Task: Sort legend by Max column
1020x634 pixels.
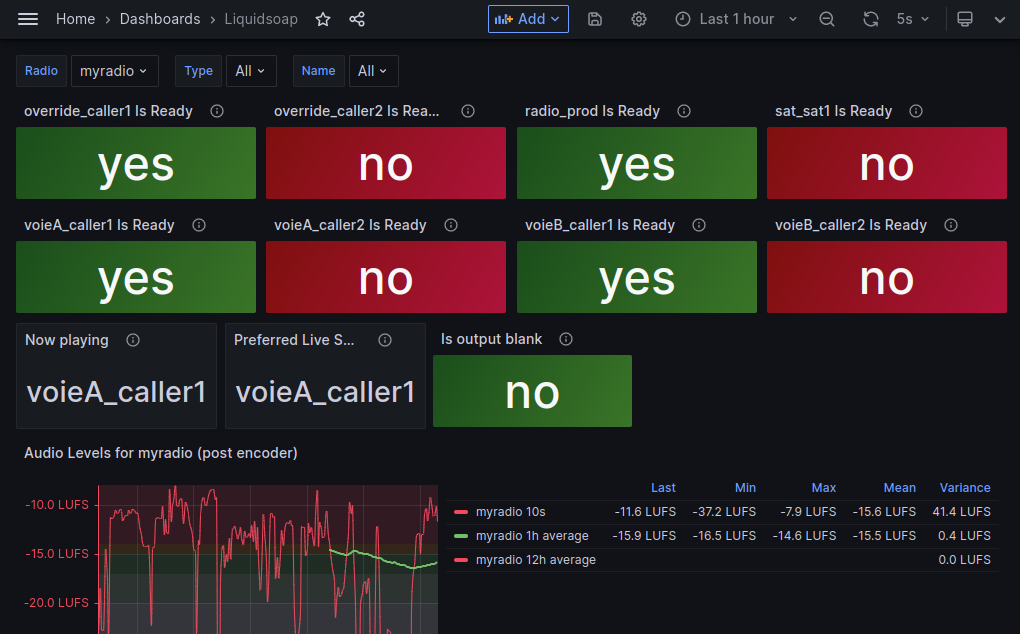Action: pos(824,488)
